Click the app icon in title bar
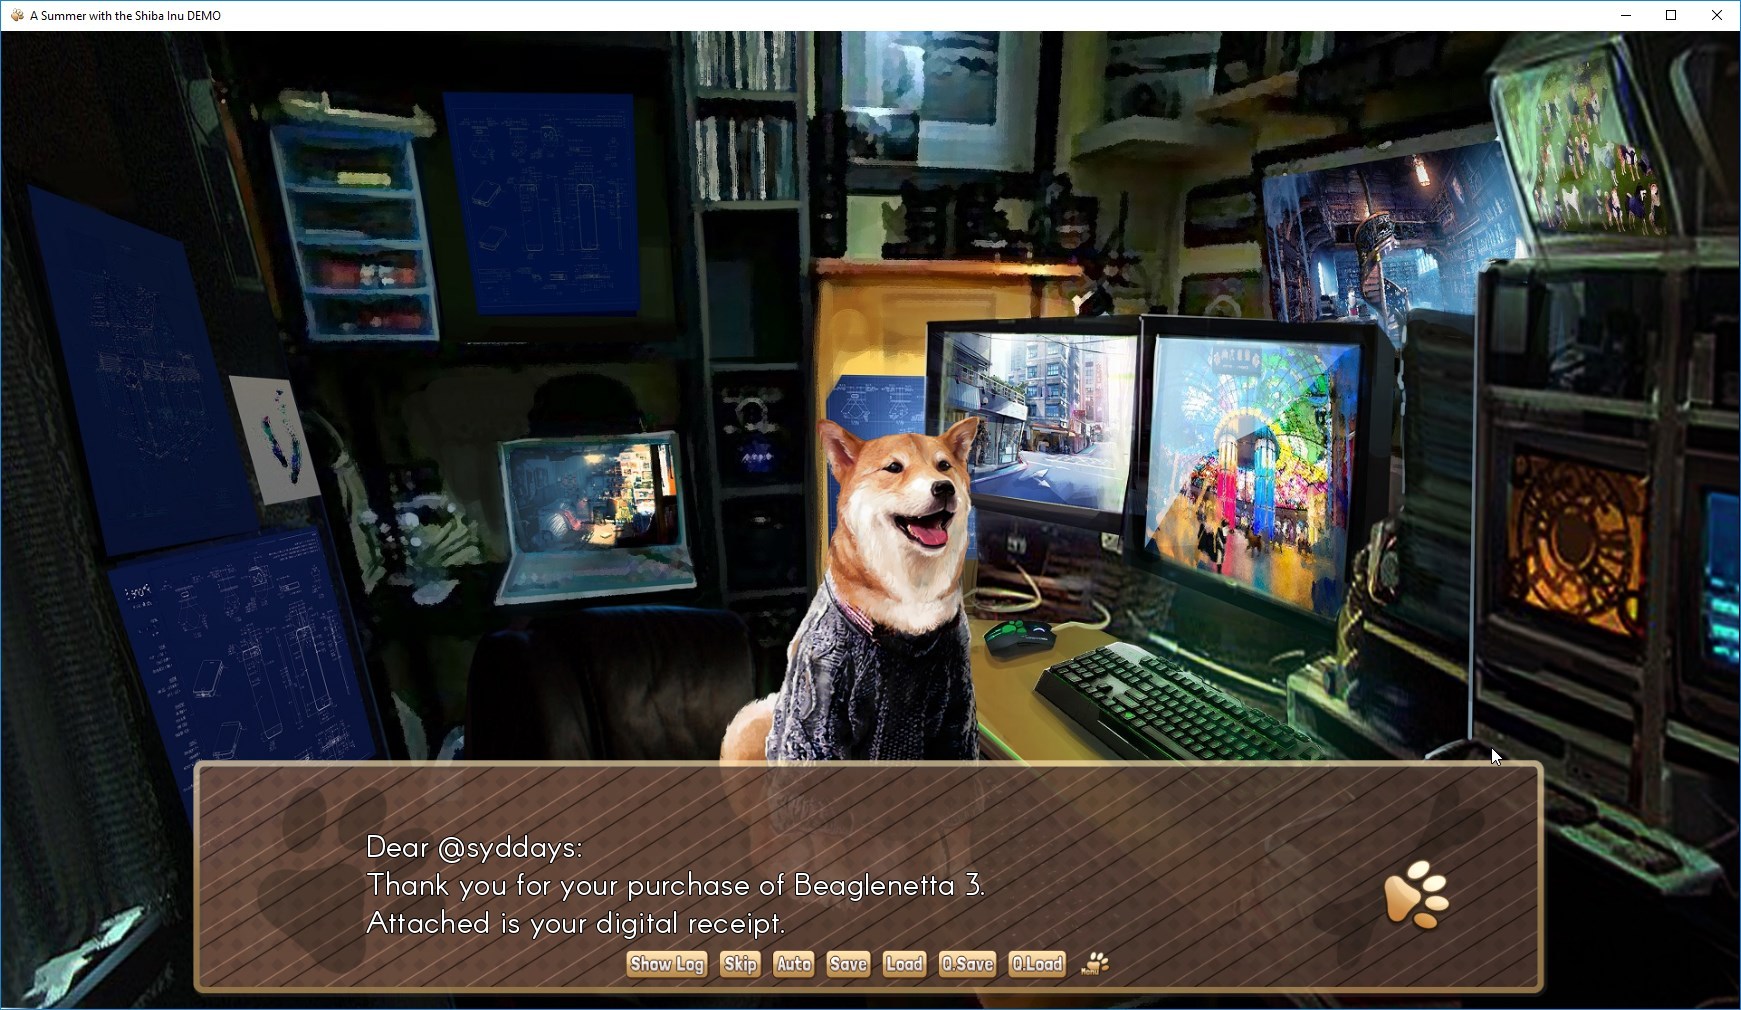Screen dimensions: 1741x1010 coord(16,15)
